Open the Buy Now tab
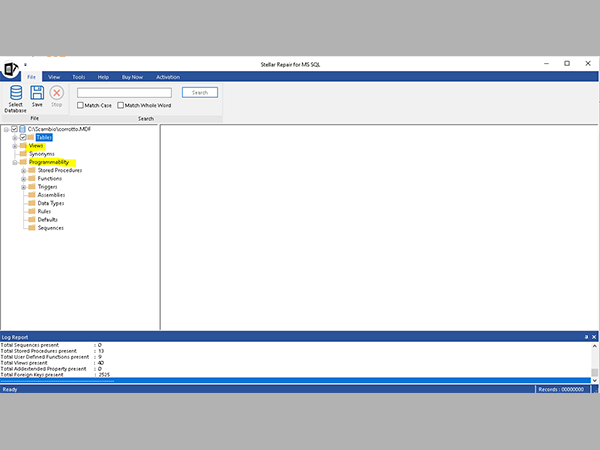This screenshot has width=600, height=450. click(x=132, y=77)
